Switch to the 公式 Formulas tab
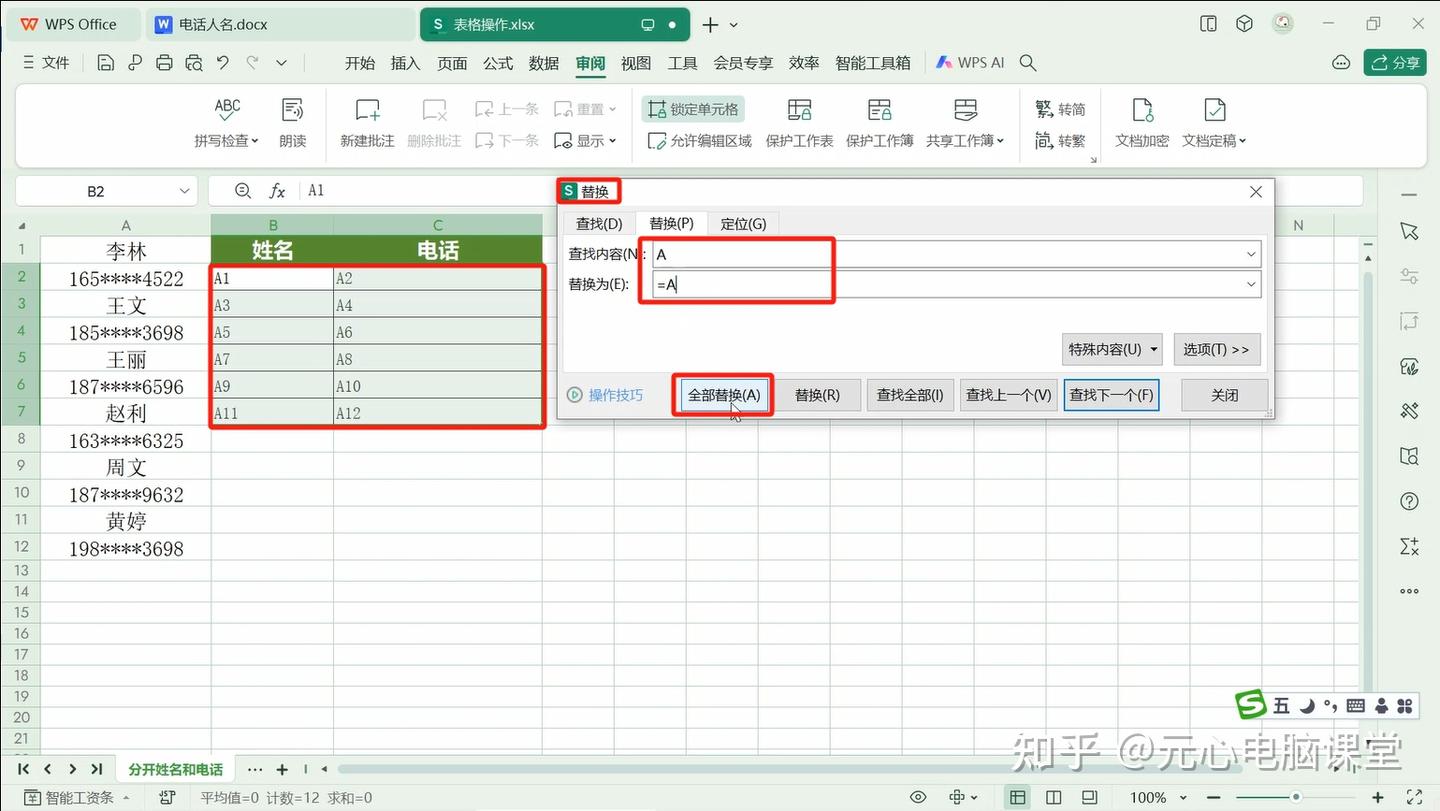This screenshot has width=1440, height=811. click(x=498, y=63)
